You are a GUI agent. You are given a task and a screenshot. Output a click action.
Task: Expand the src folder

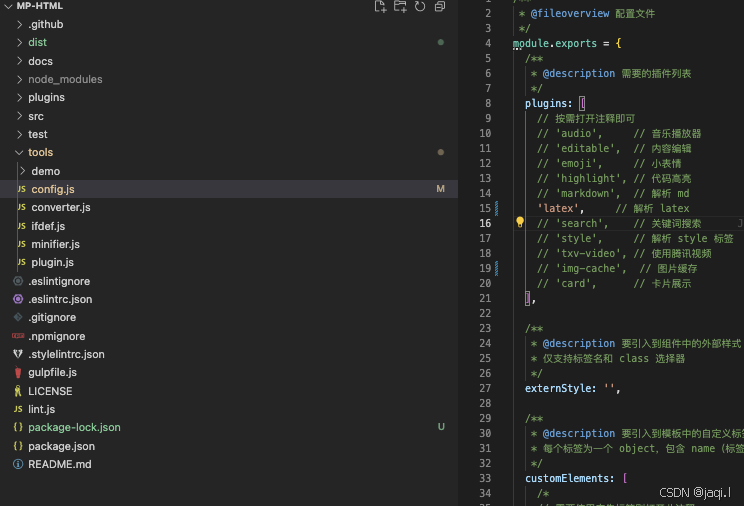19,116
